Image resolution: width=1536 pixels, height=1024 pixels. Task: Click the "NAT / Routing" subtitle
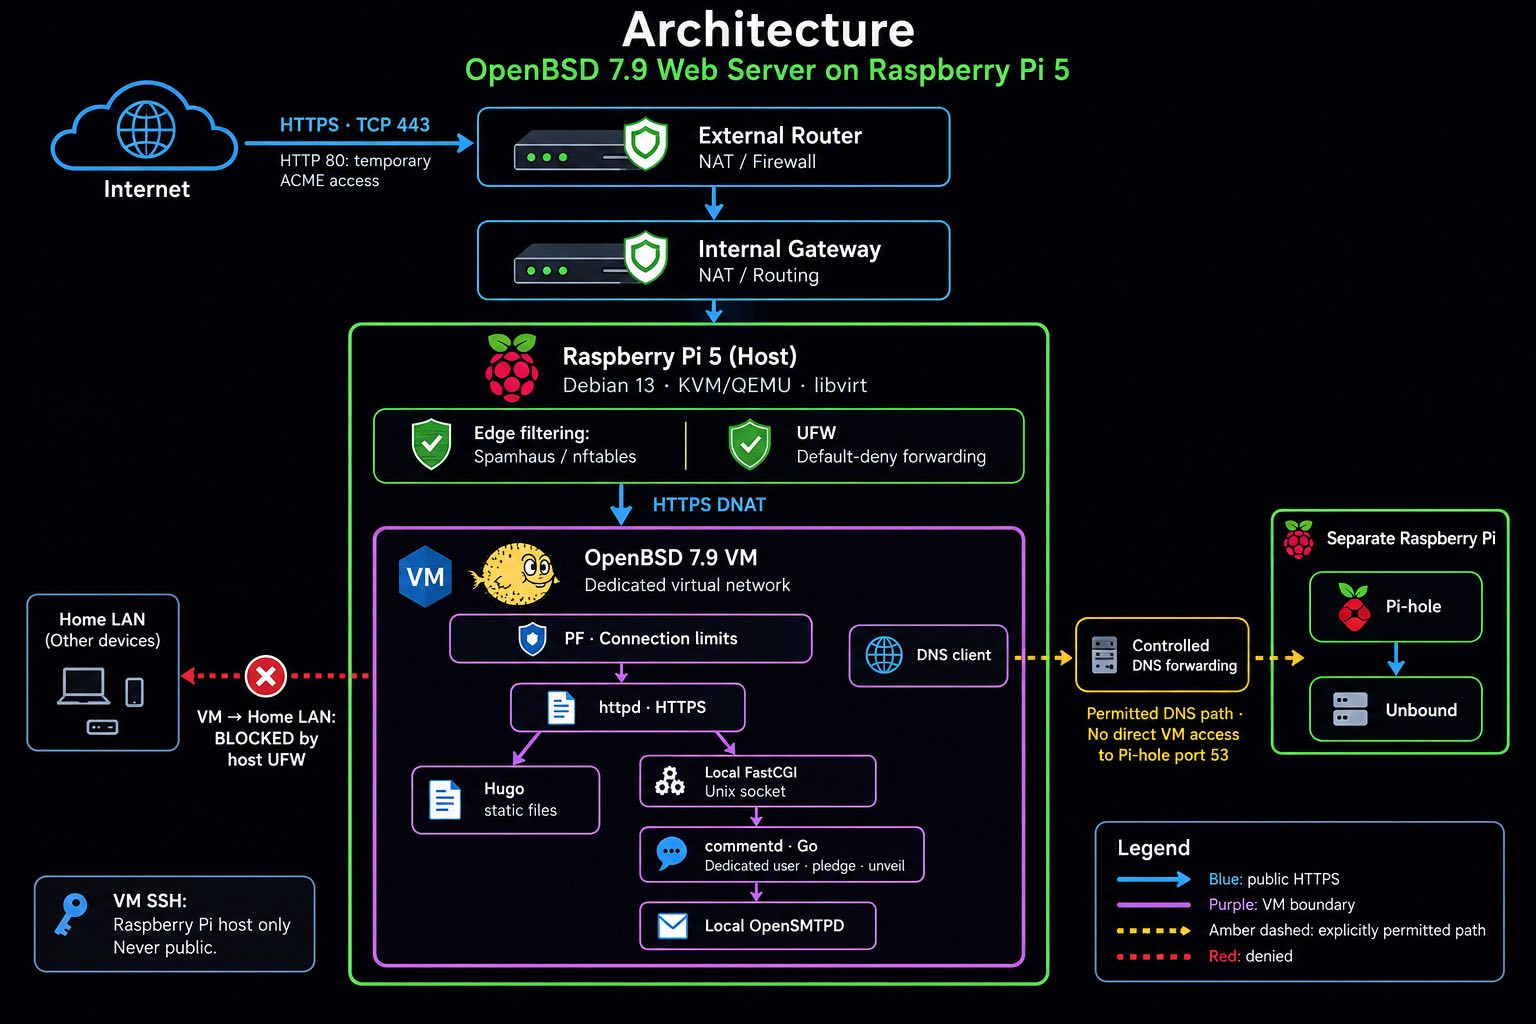coord(758,275)
